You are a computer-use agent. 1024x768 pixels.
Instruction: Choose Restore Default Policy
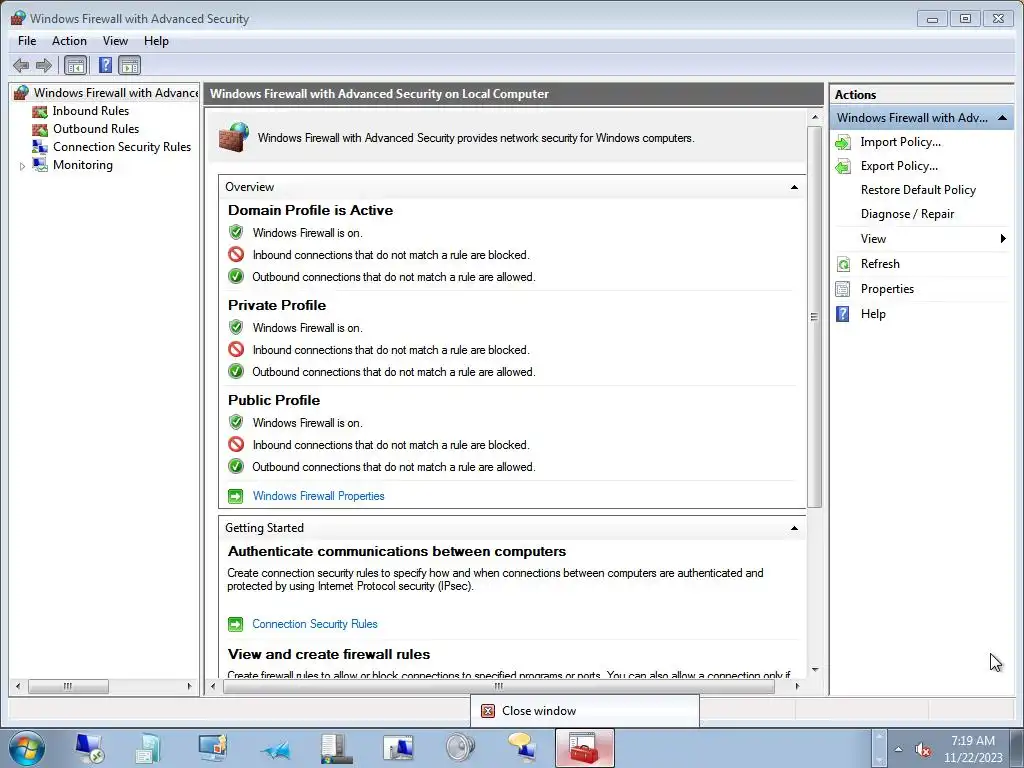(x=918, y=190)
